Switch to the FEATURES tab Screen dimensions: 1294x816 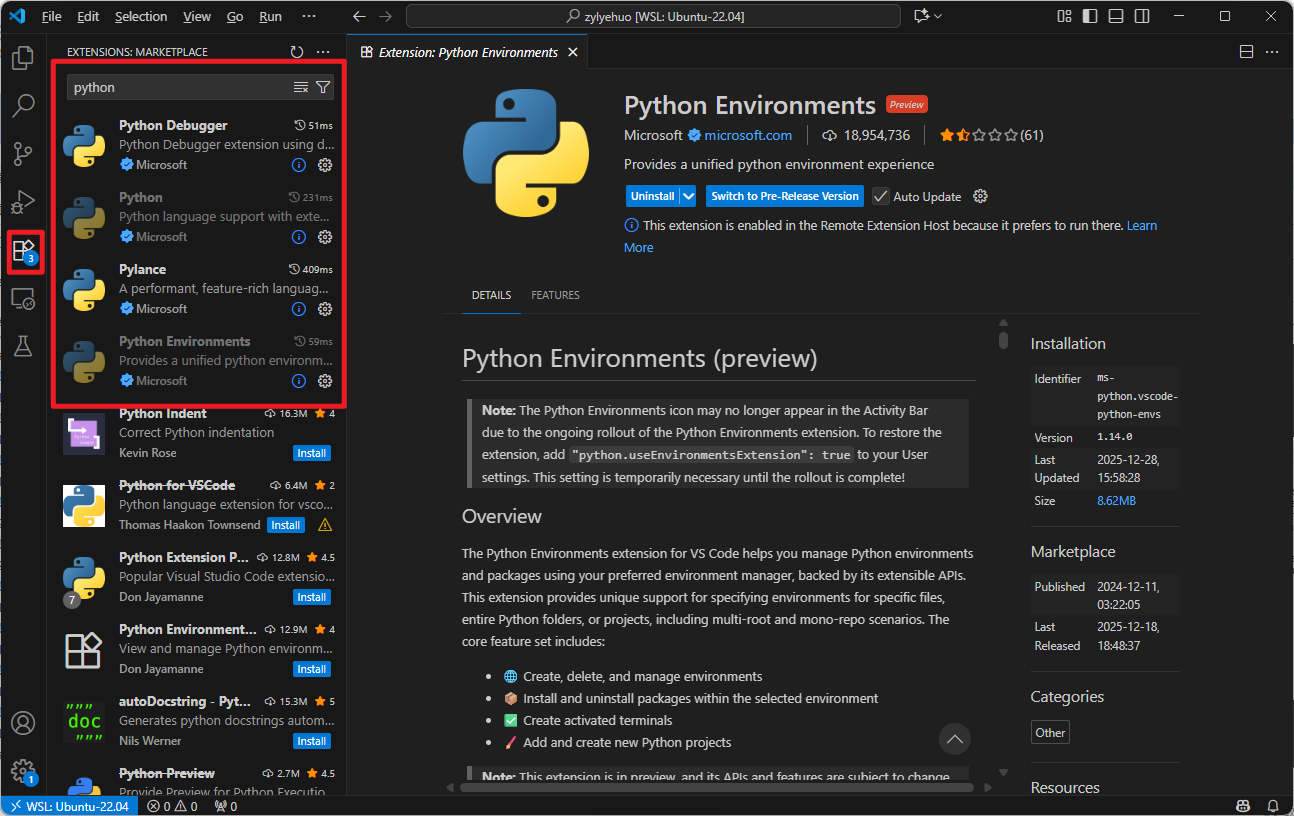pyautogui.click(x=555, y=295)
